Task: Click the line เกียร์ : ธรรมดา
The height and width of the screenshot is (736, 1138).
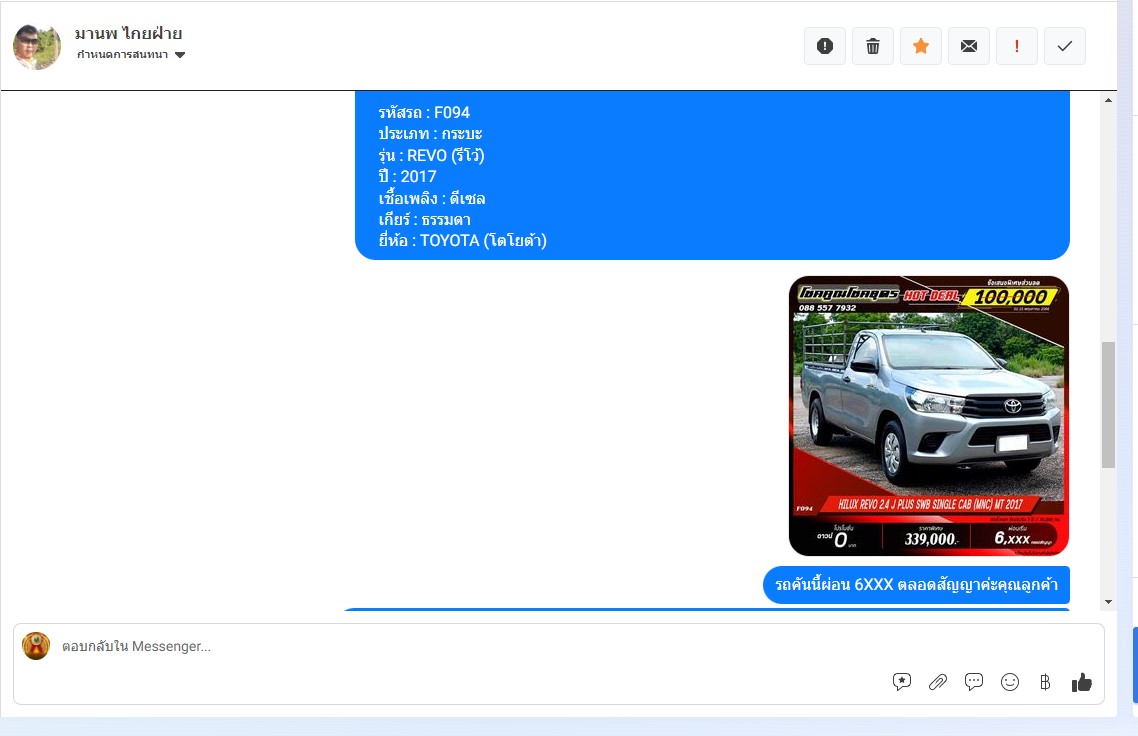Action: pyautogui.click(x=425, y=219)
